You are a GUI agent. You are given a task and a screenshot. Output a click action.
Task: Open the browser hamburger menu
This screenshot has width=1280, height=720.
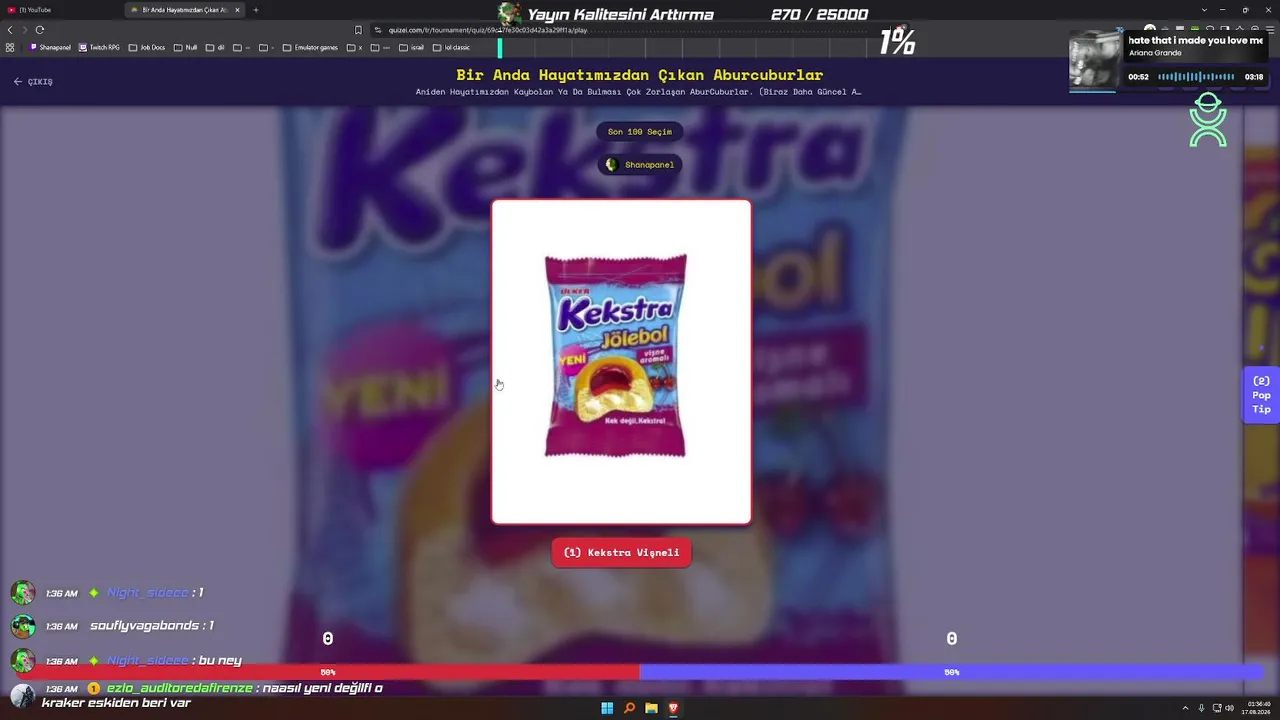[1268, 30]
